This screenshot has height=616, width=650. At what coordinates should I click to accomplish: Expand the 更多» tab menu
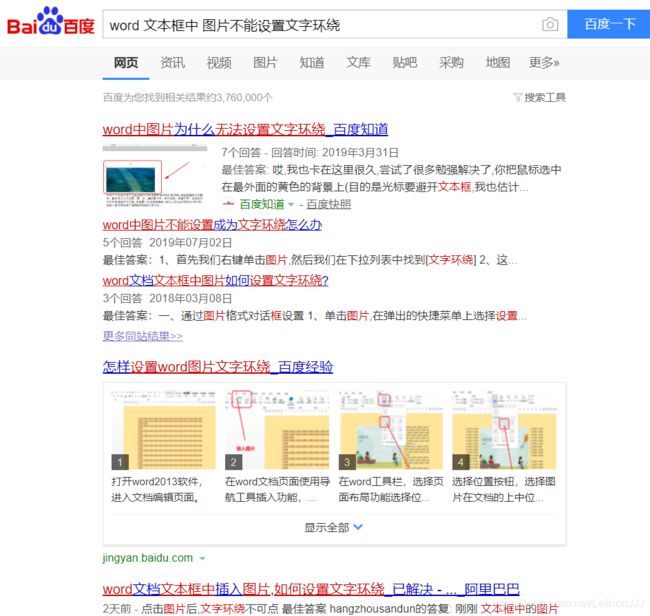tap(544, 63)
